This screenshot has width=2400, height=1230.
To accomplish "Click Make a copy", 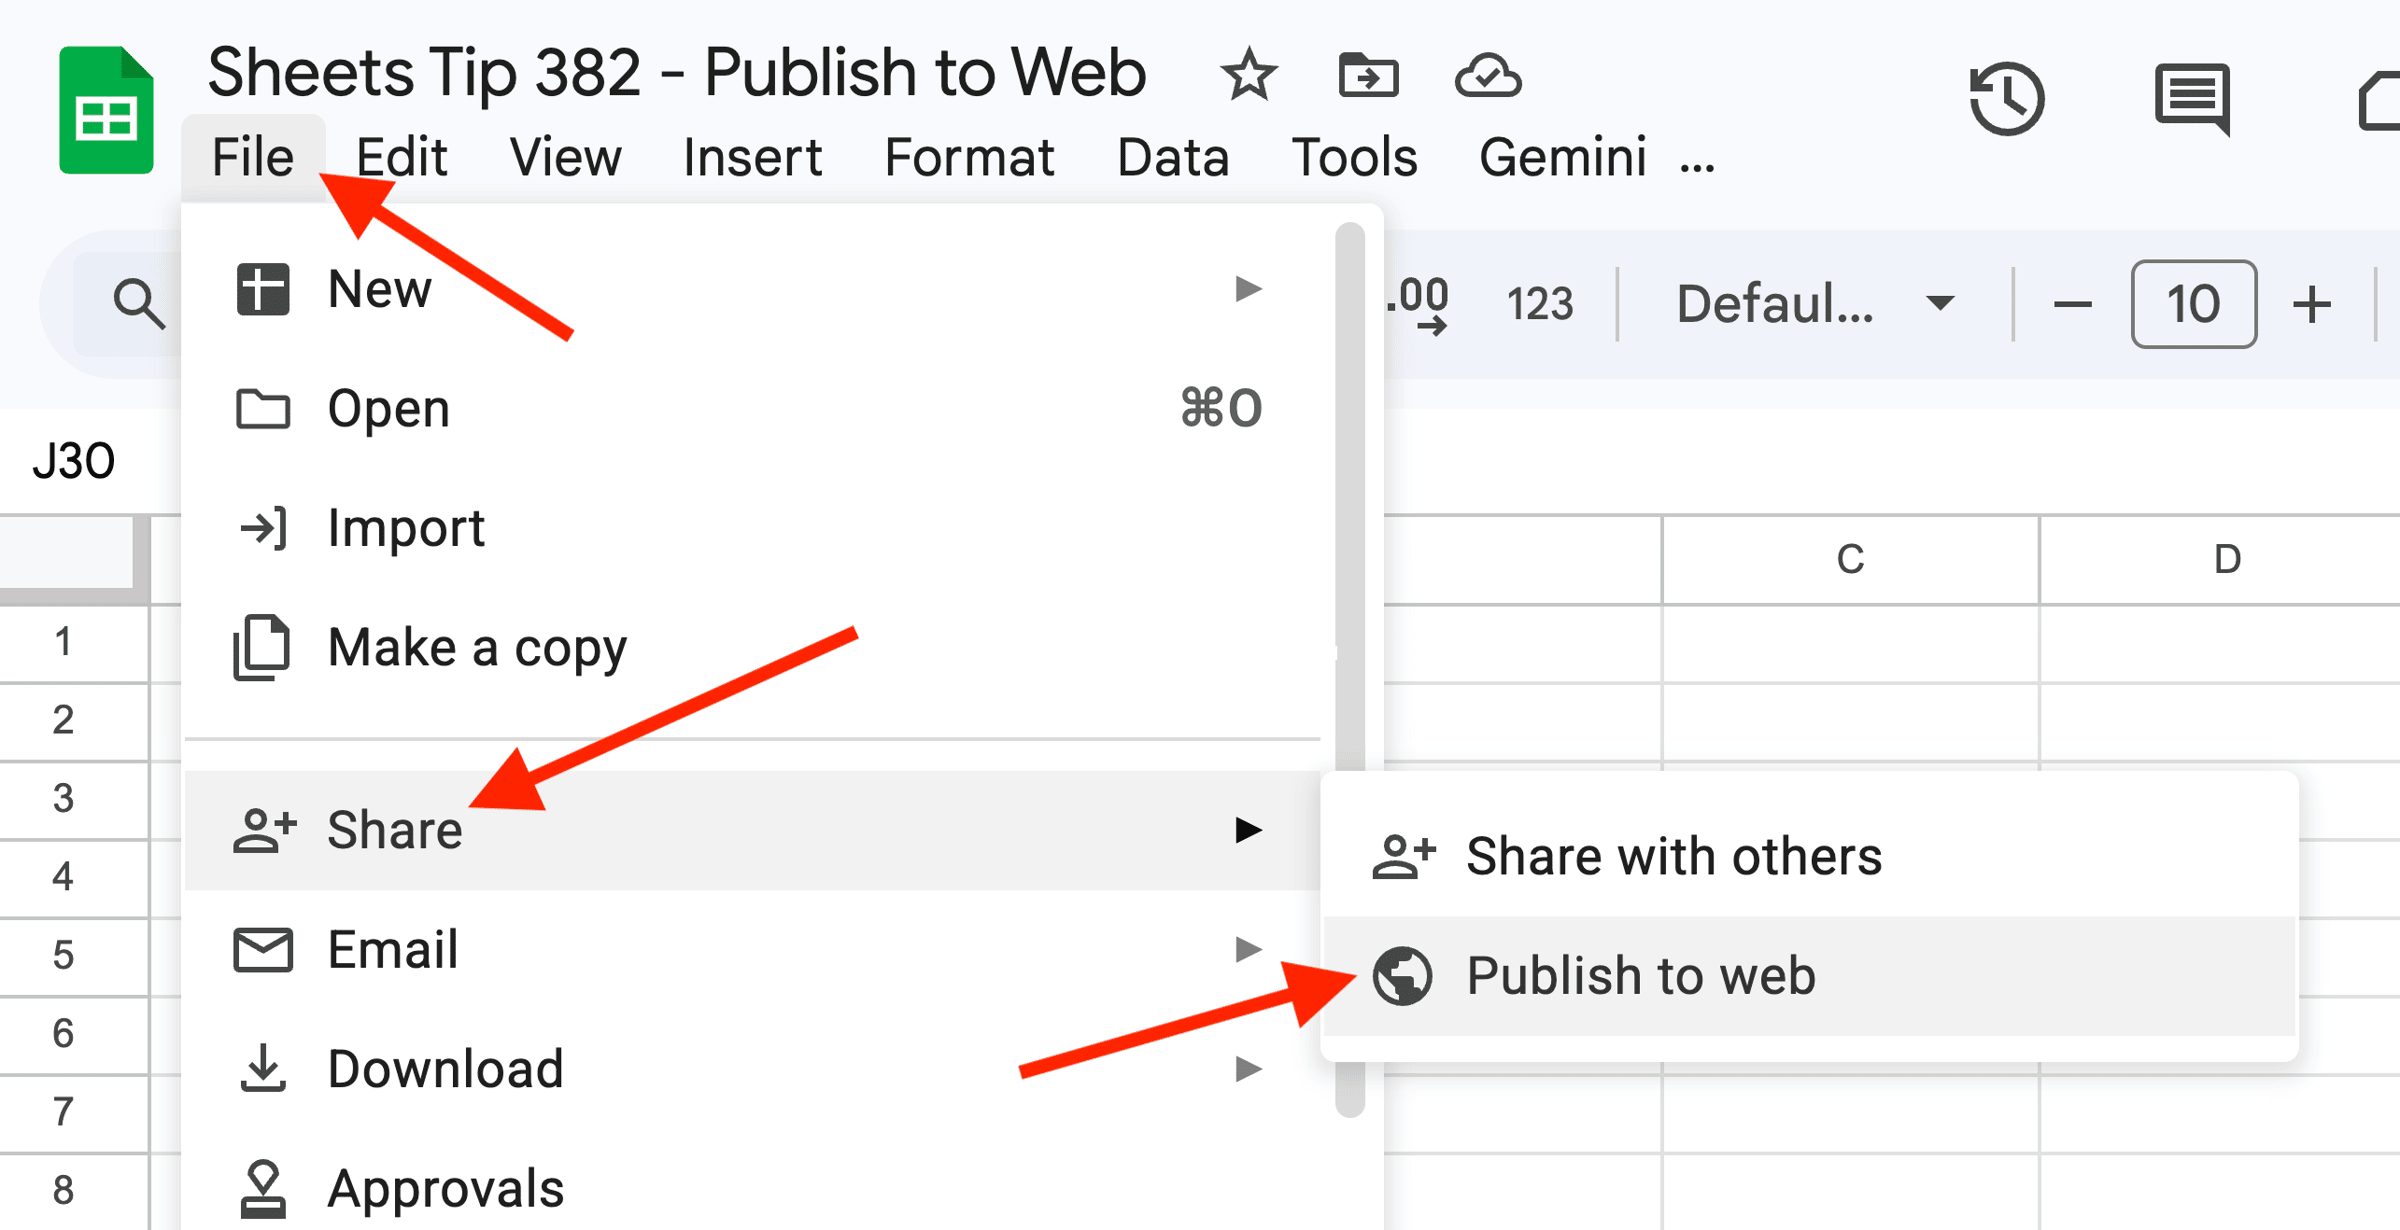I will (477, 648).
